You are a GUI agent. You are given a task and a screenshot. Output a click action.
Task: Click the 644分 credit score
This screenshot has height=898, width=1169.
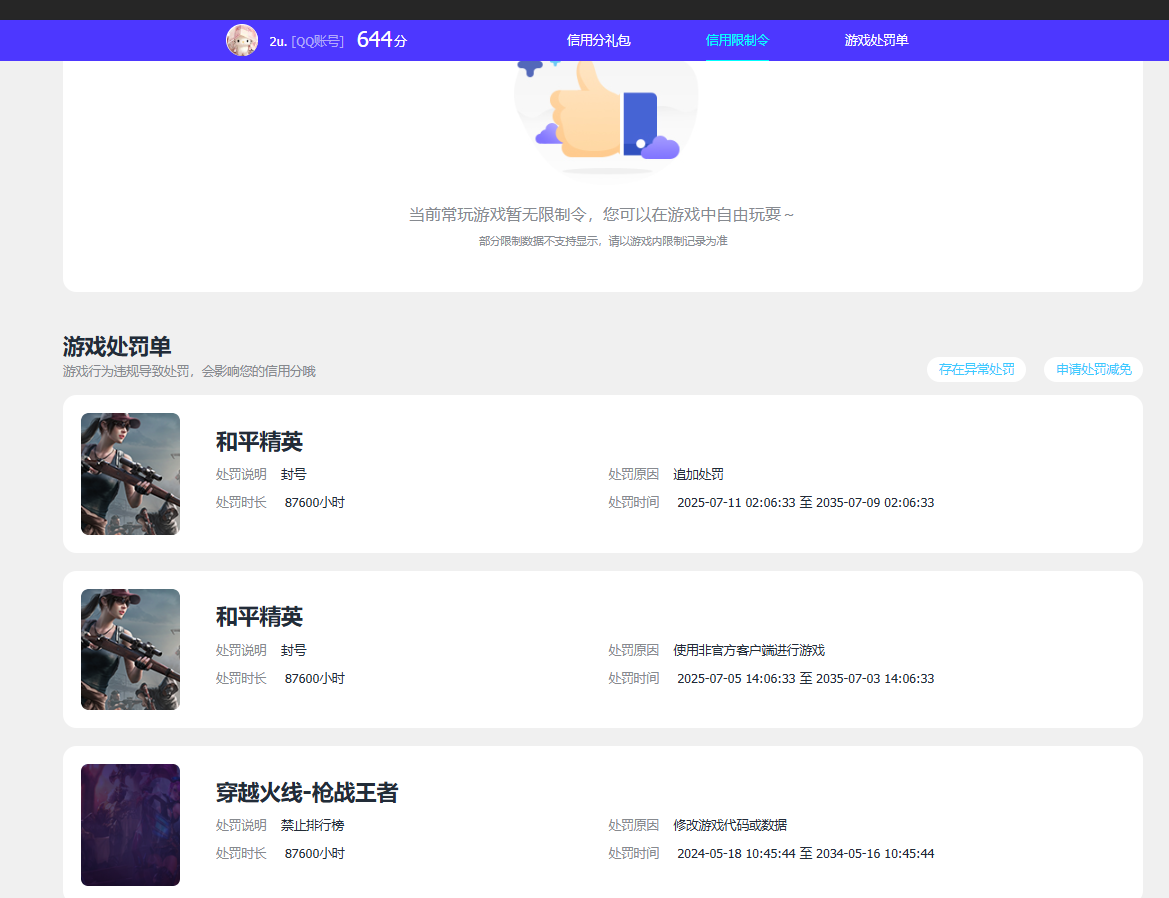382,39
